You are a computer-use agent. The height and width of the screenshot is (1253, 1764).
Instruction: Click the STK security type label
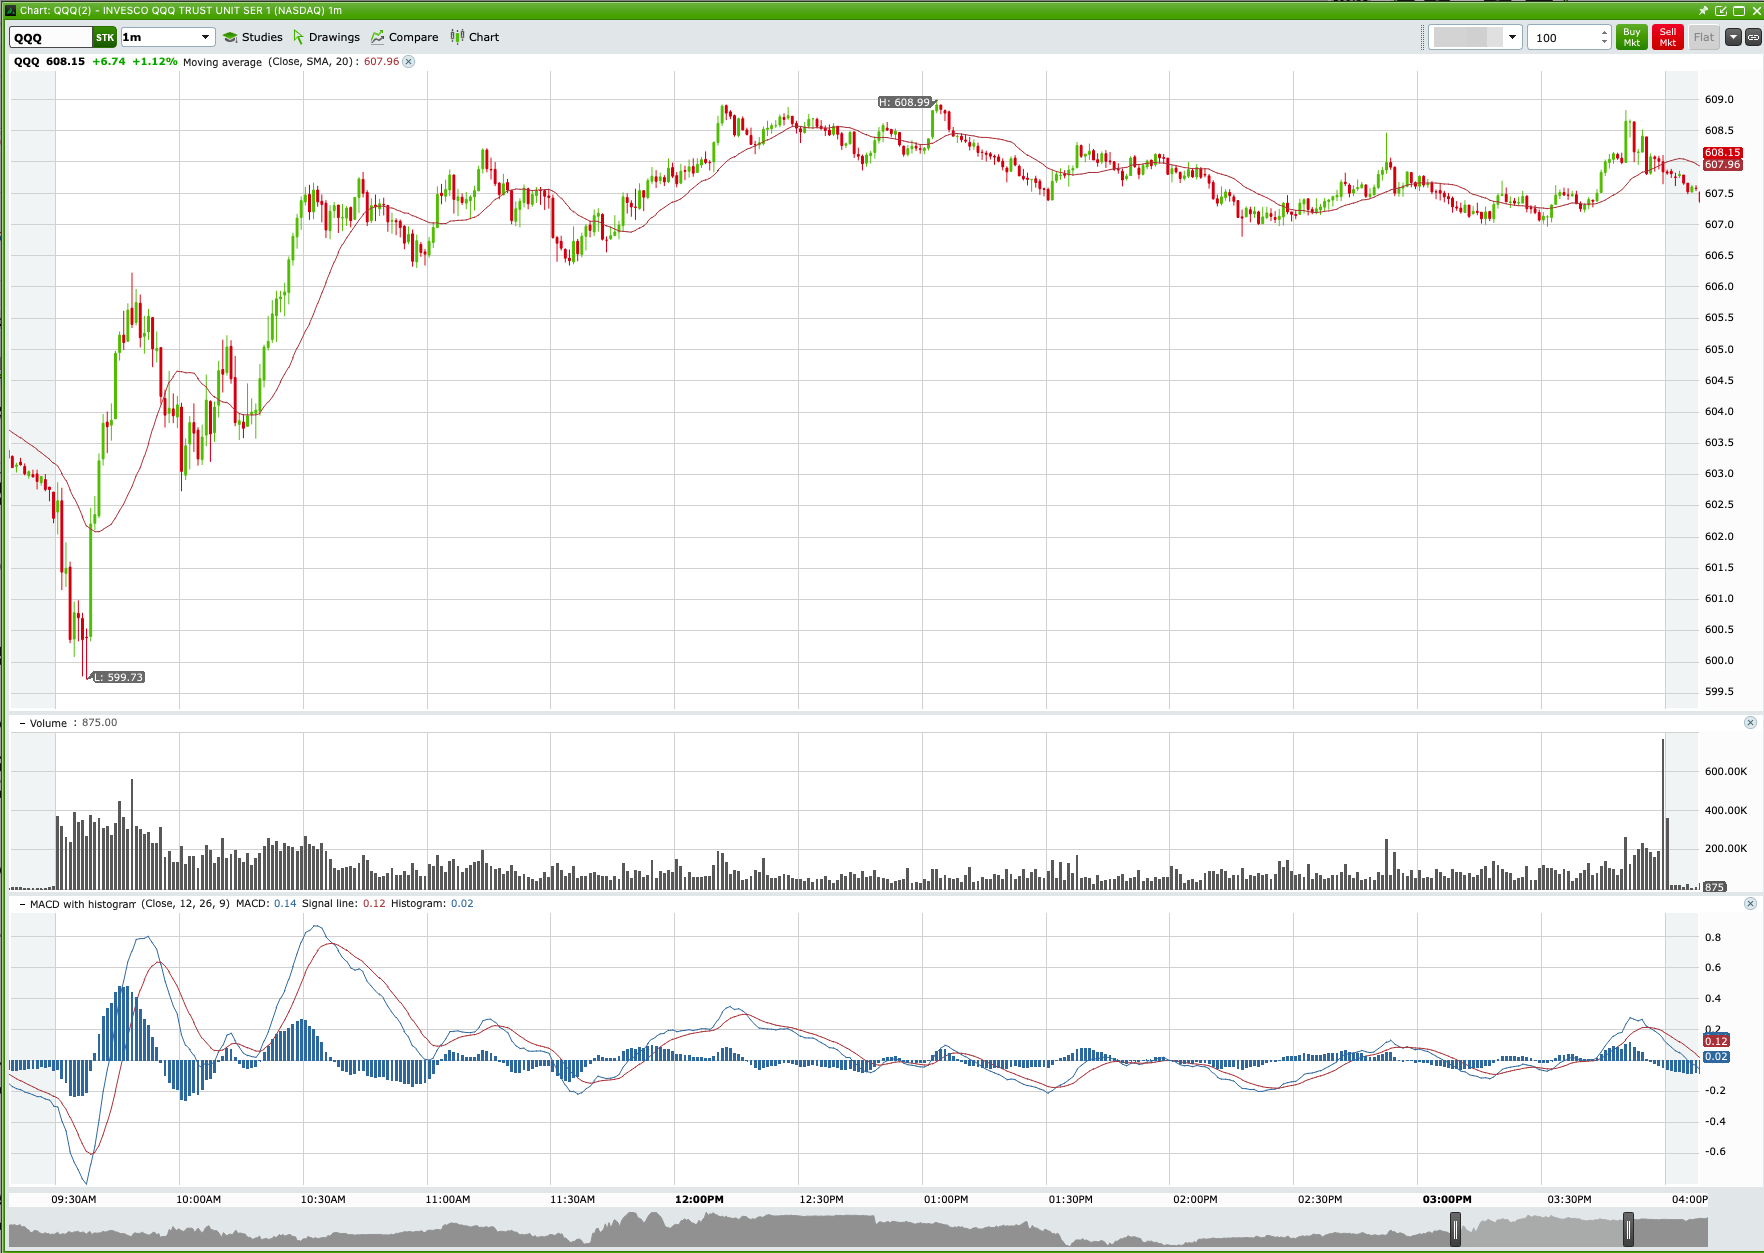(x=104, y=37)
